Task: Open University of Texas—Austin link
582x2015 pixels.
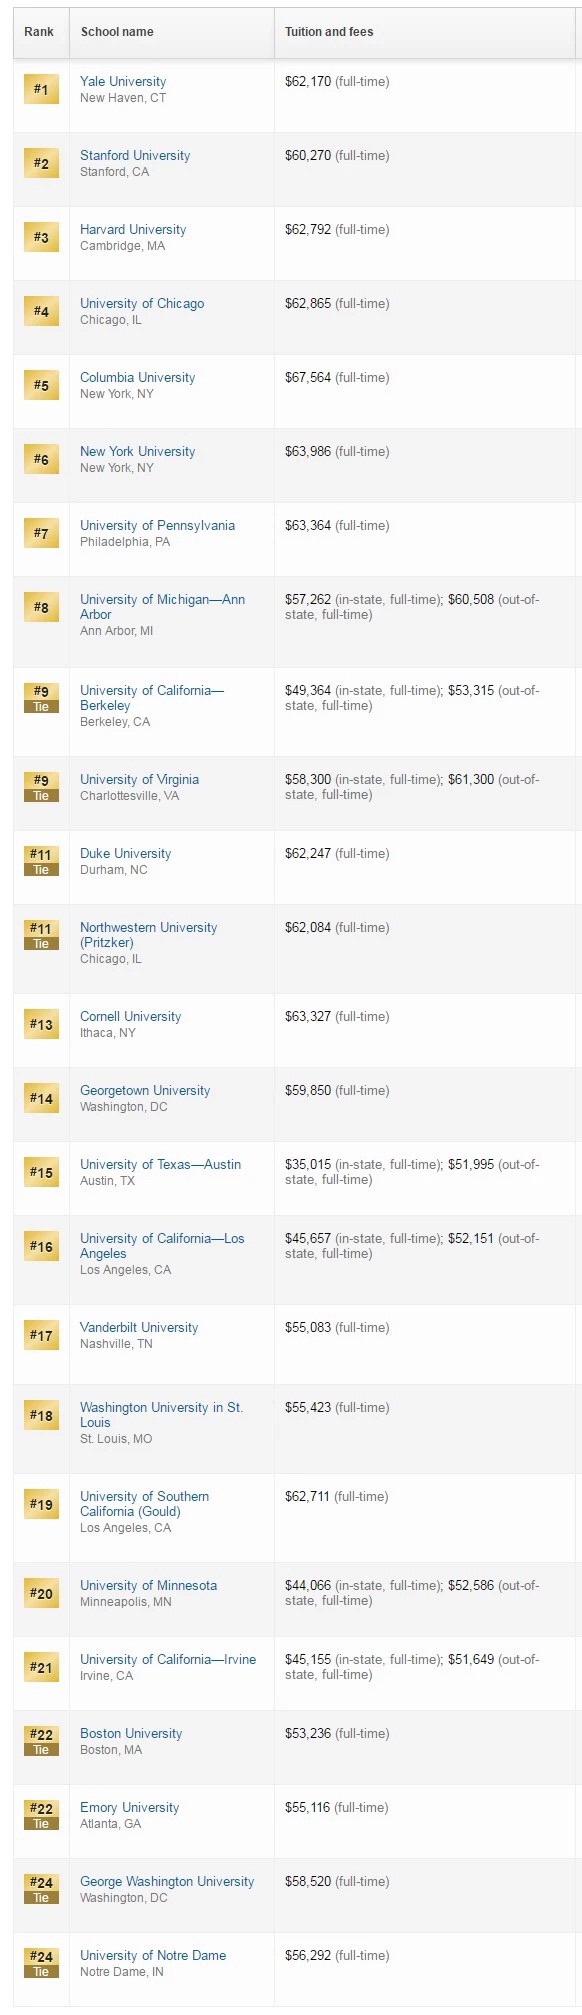Action: coord(160,1164)
